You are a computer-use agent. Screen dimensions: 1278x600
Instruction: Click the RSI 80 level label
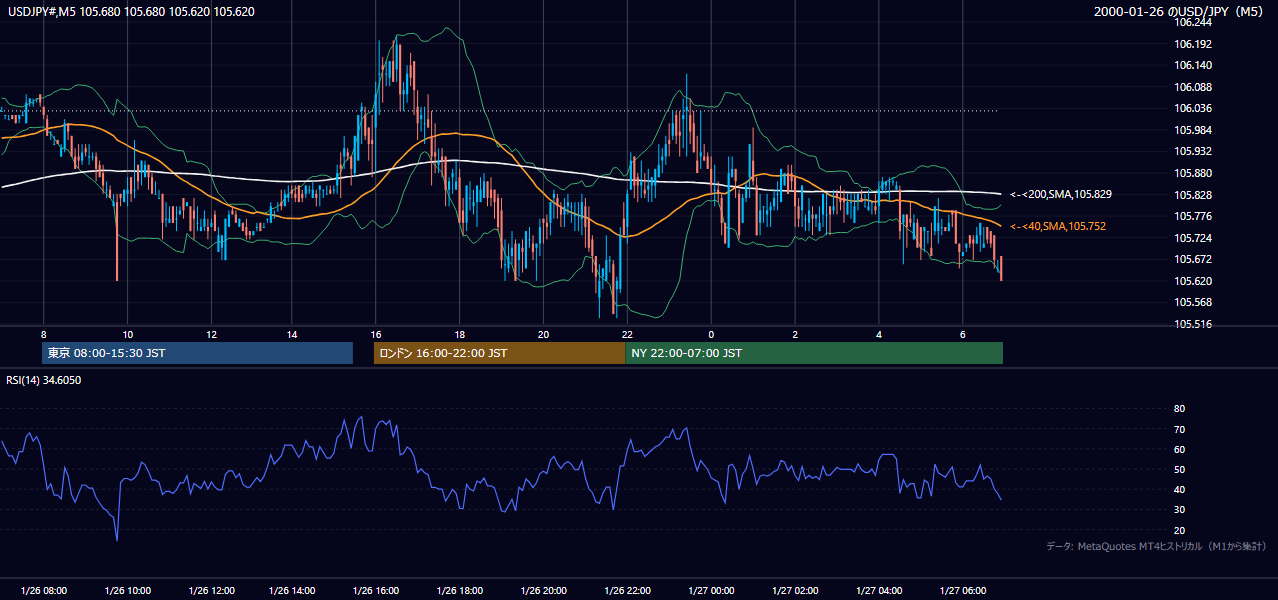[1179, 409]
